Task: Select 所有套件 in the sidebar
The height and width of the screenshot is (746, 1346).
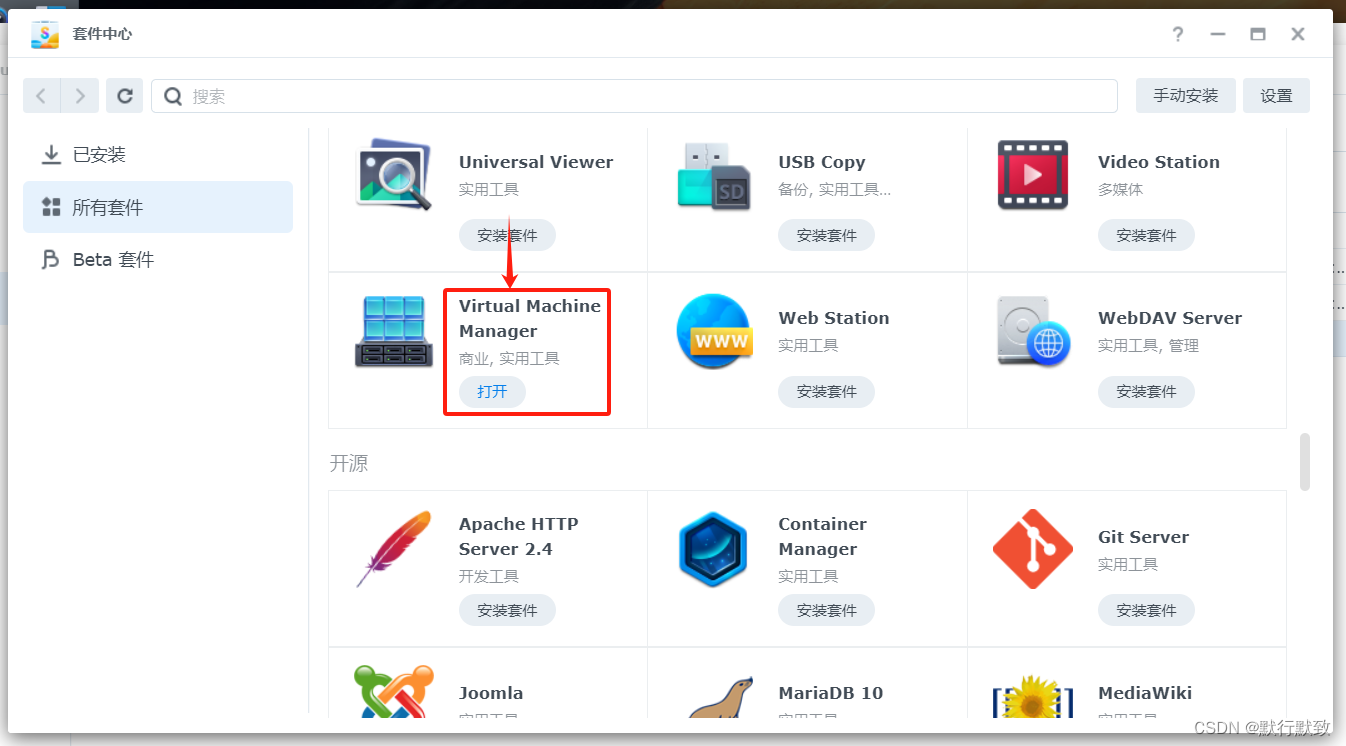Action: point(158,207)
